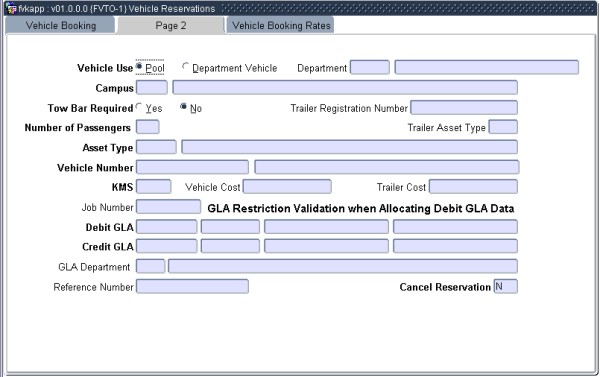
Task: Open the Vehicle Booking Rates tab
Action: click(280, 25)
